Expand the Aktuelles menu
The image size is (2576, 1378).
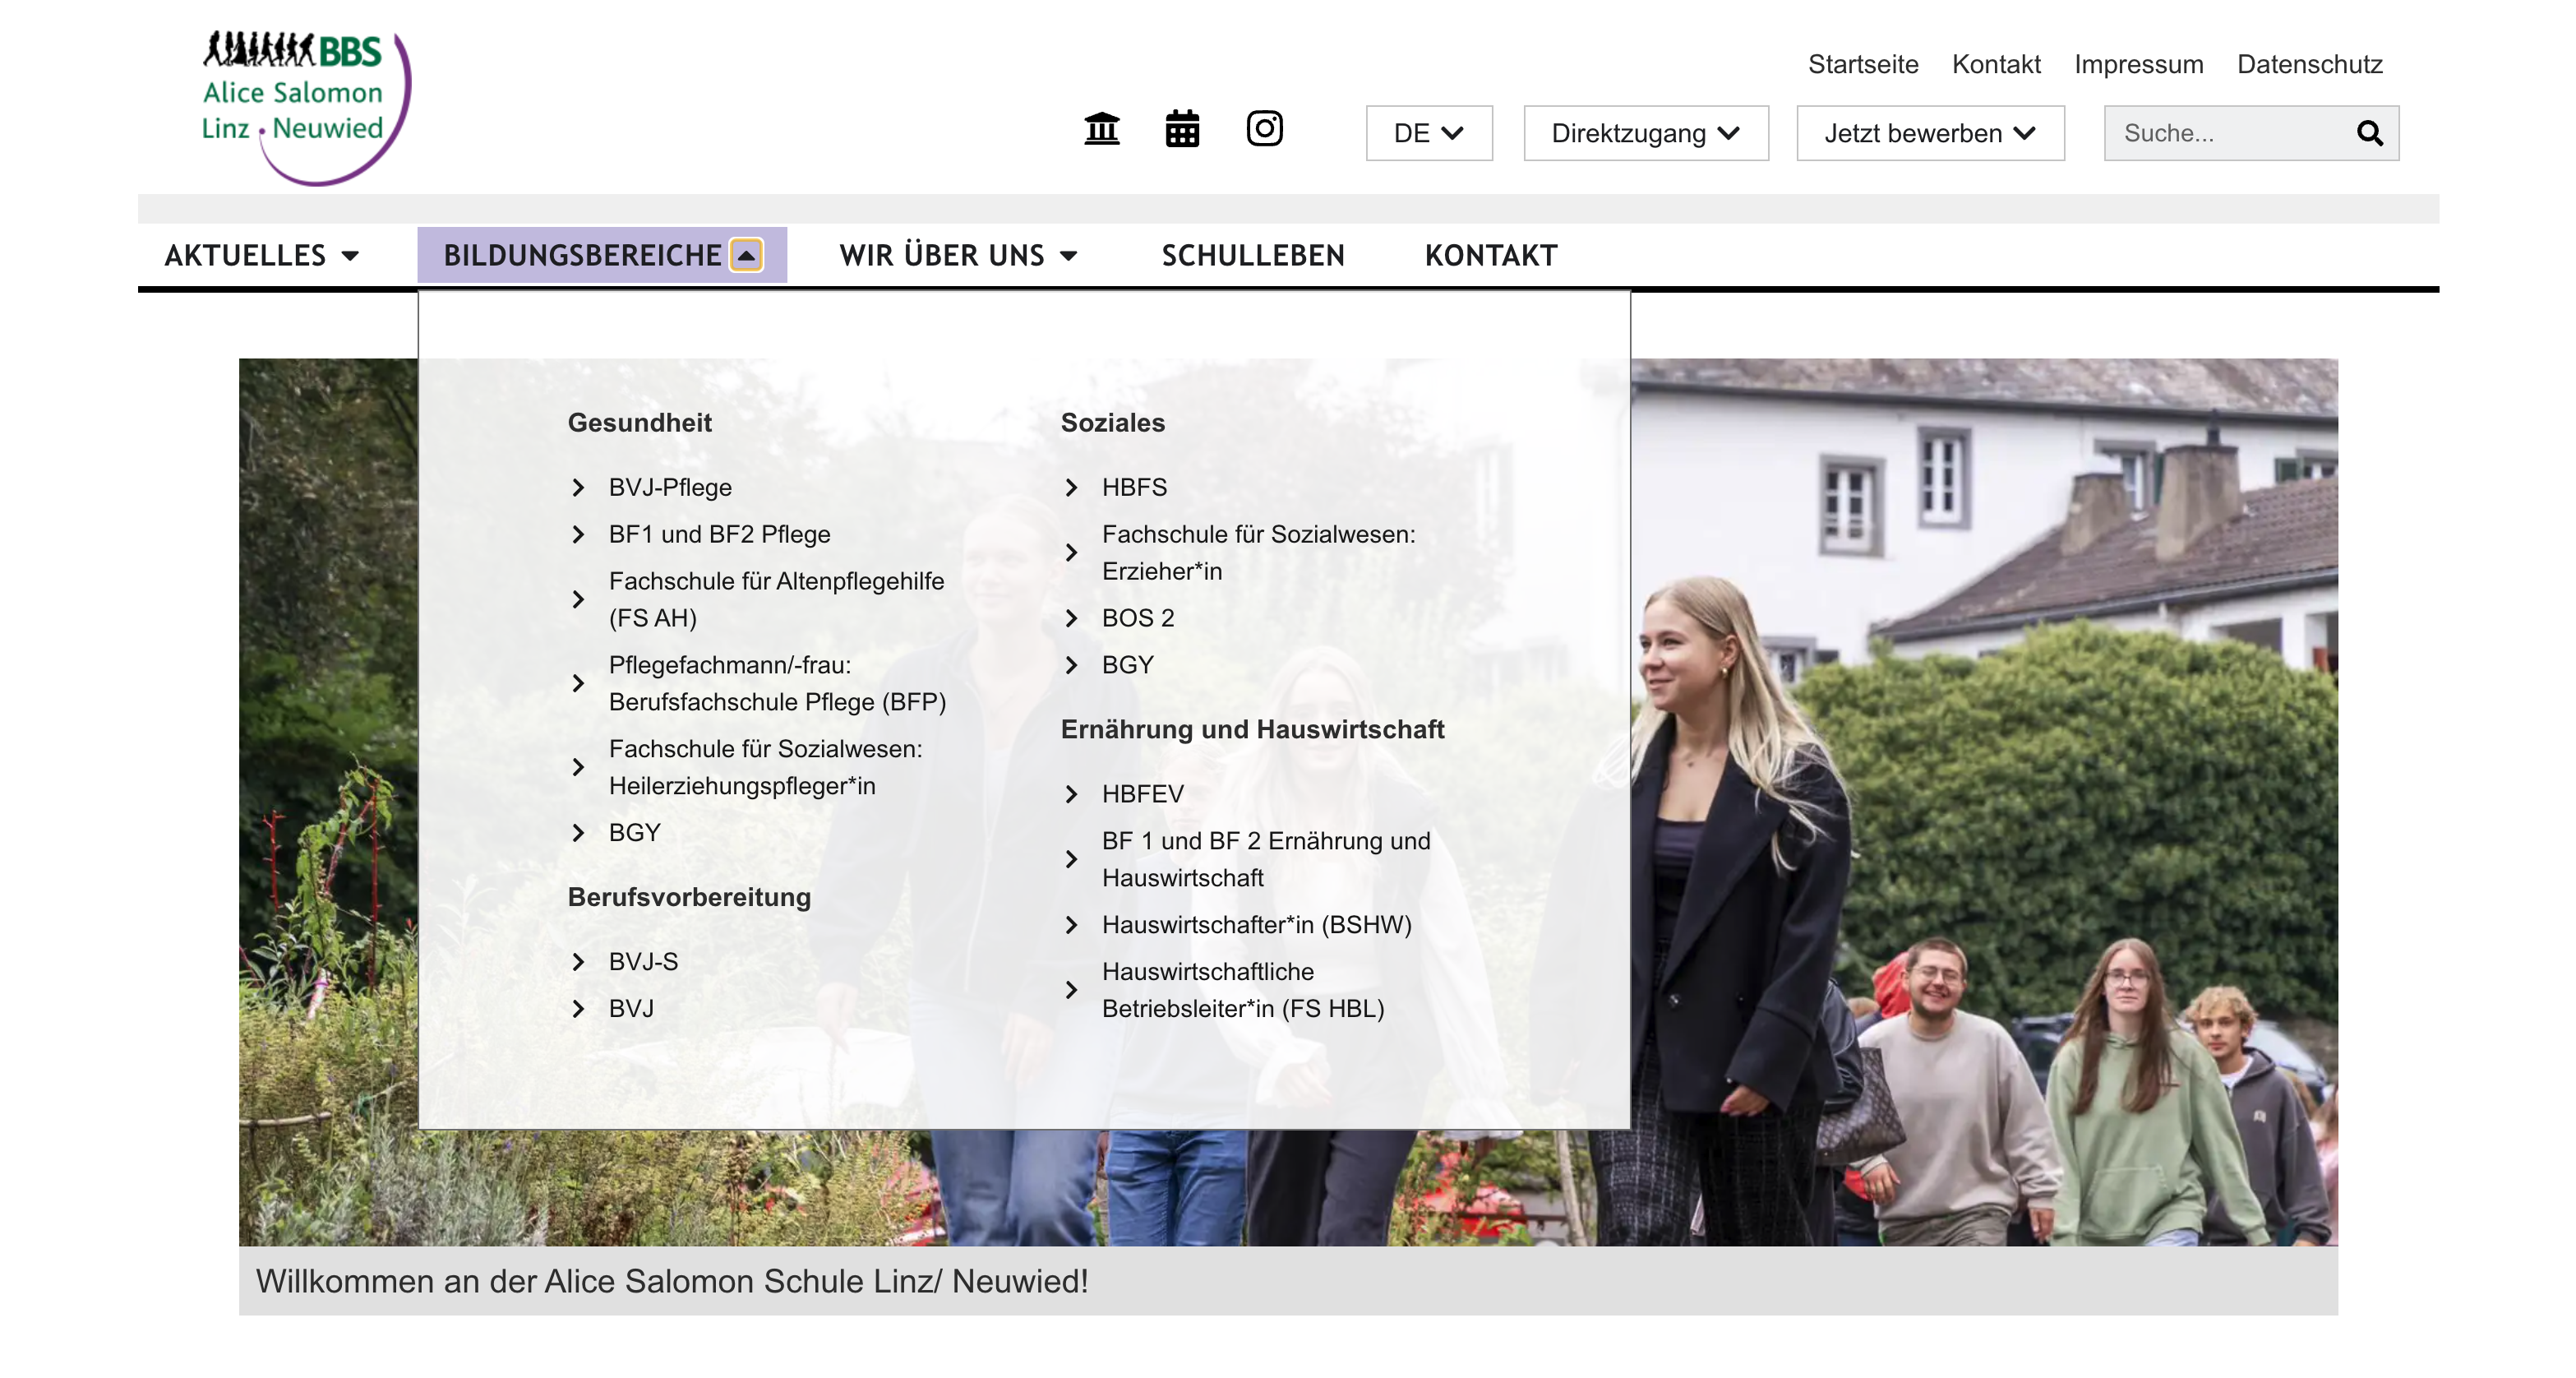tap(262, 255)
